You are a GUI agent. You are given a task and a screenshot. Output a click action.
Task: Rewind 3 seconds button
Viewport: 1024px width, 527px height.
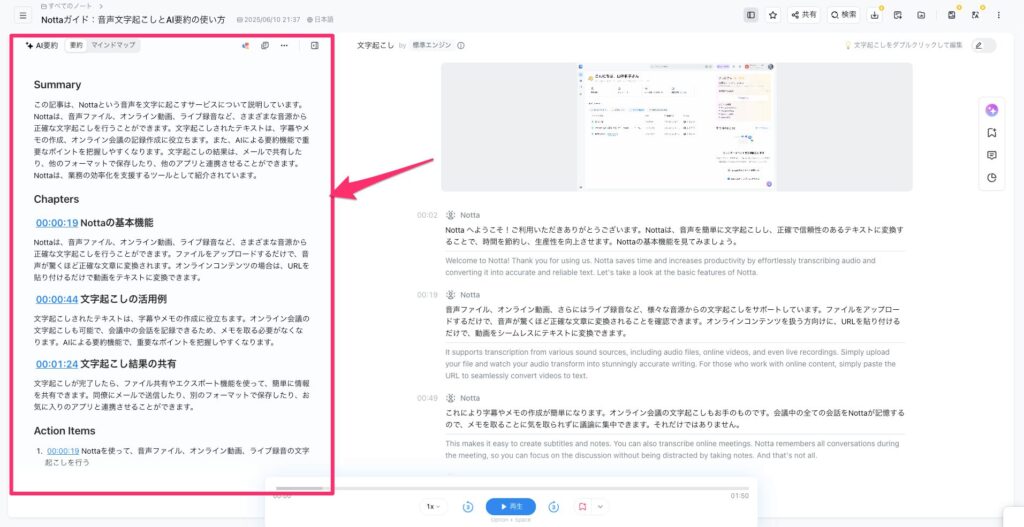tap(468, 507)
